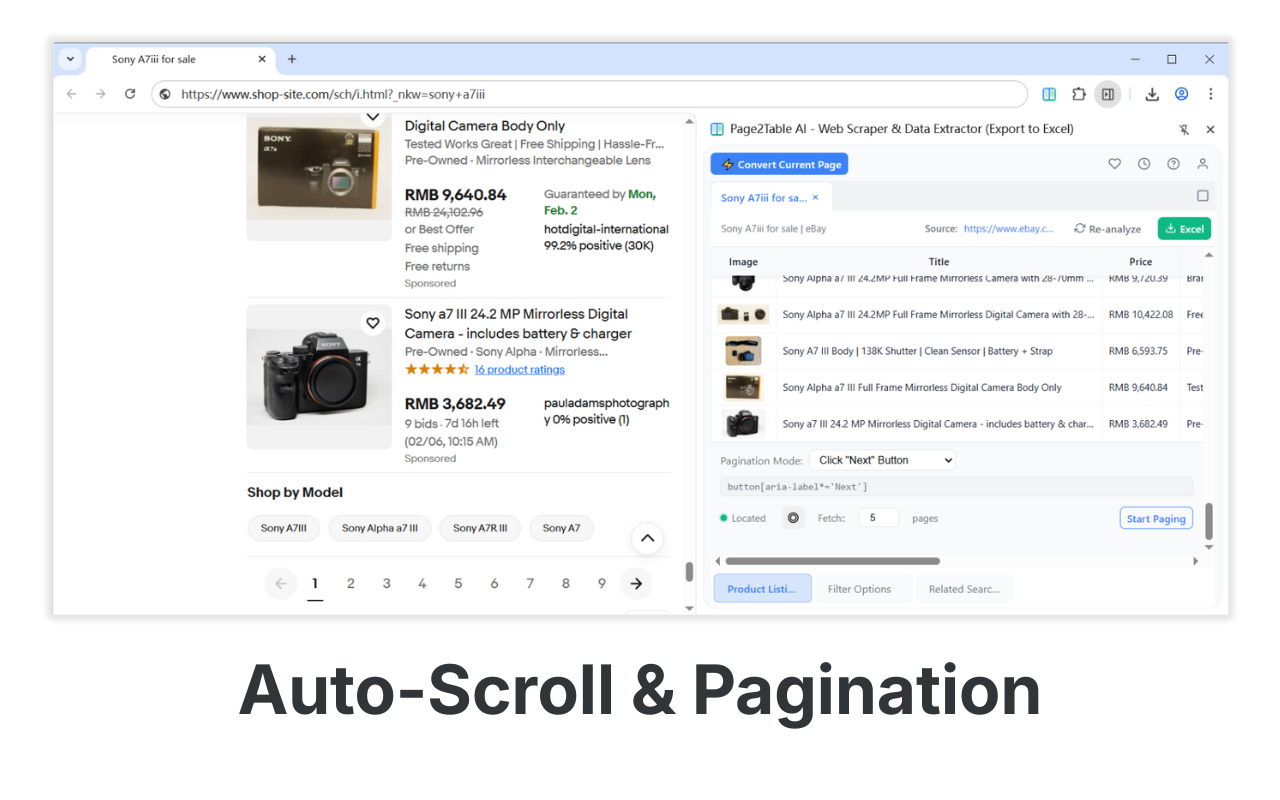Go to results page 5
Screen dimensions: 1280x800
click(458, 584)
